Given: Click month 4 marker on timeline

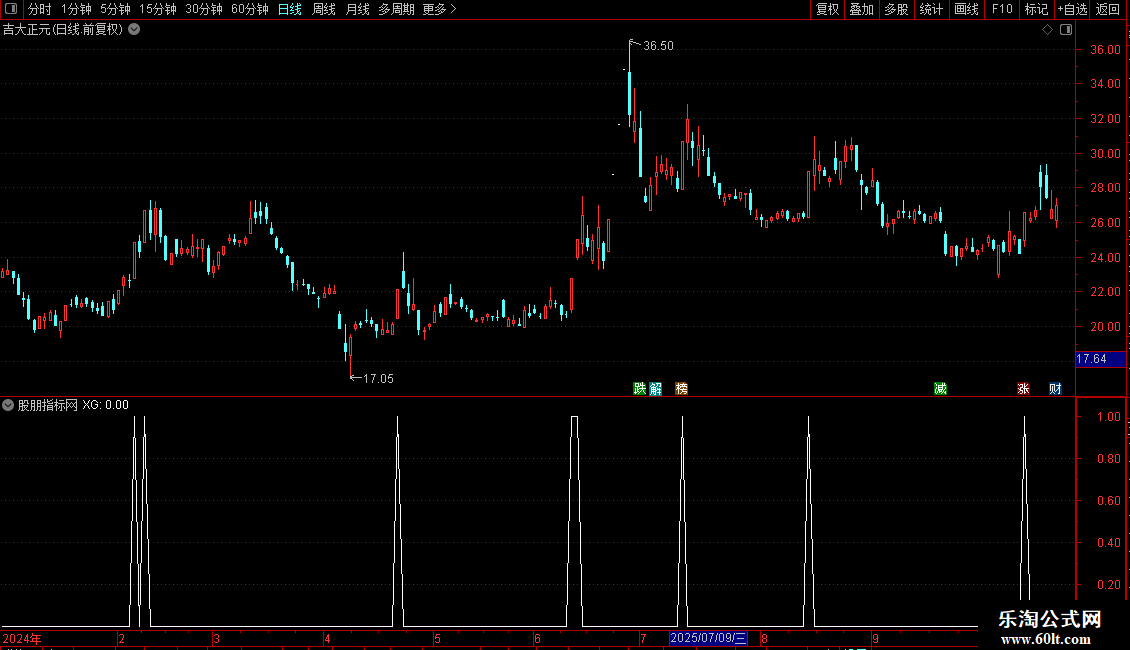Looking at the screenshot, I should [327, 638].
